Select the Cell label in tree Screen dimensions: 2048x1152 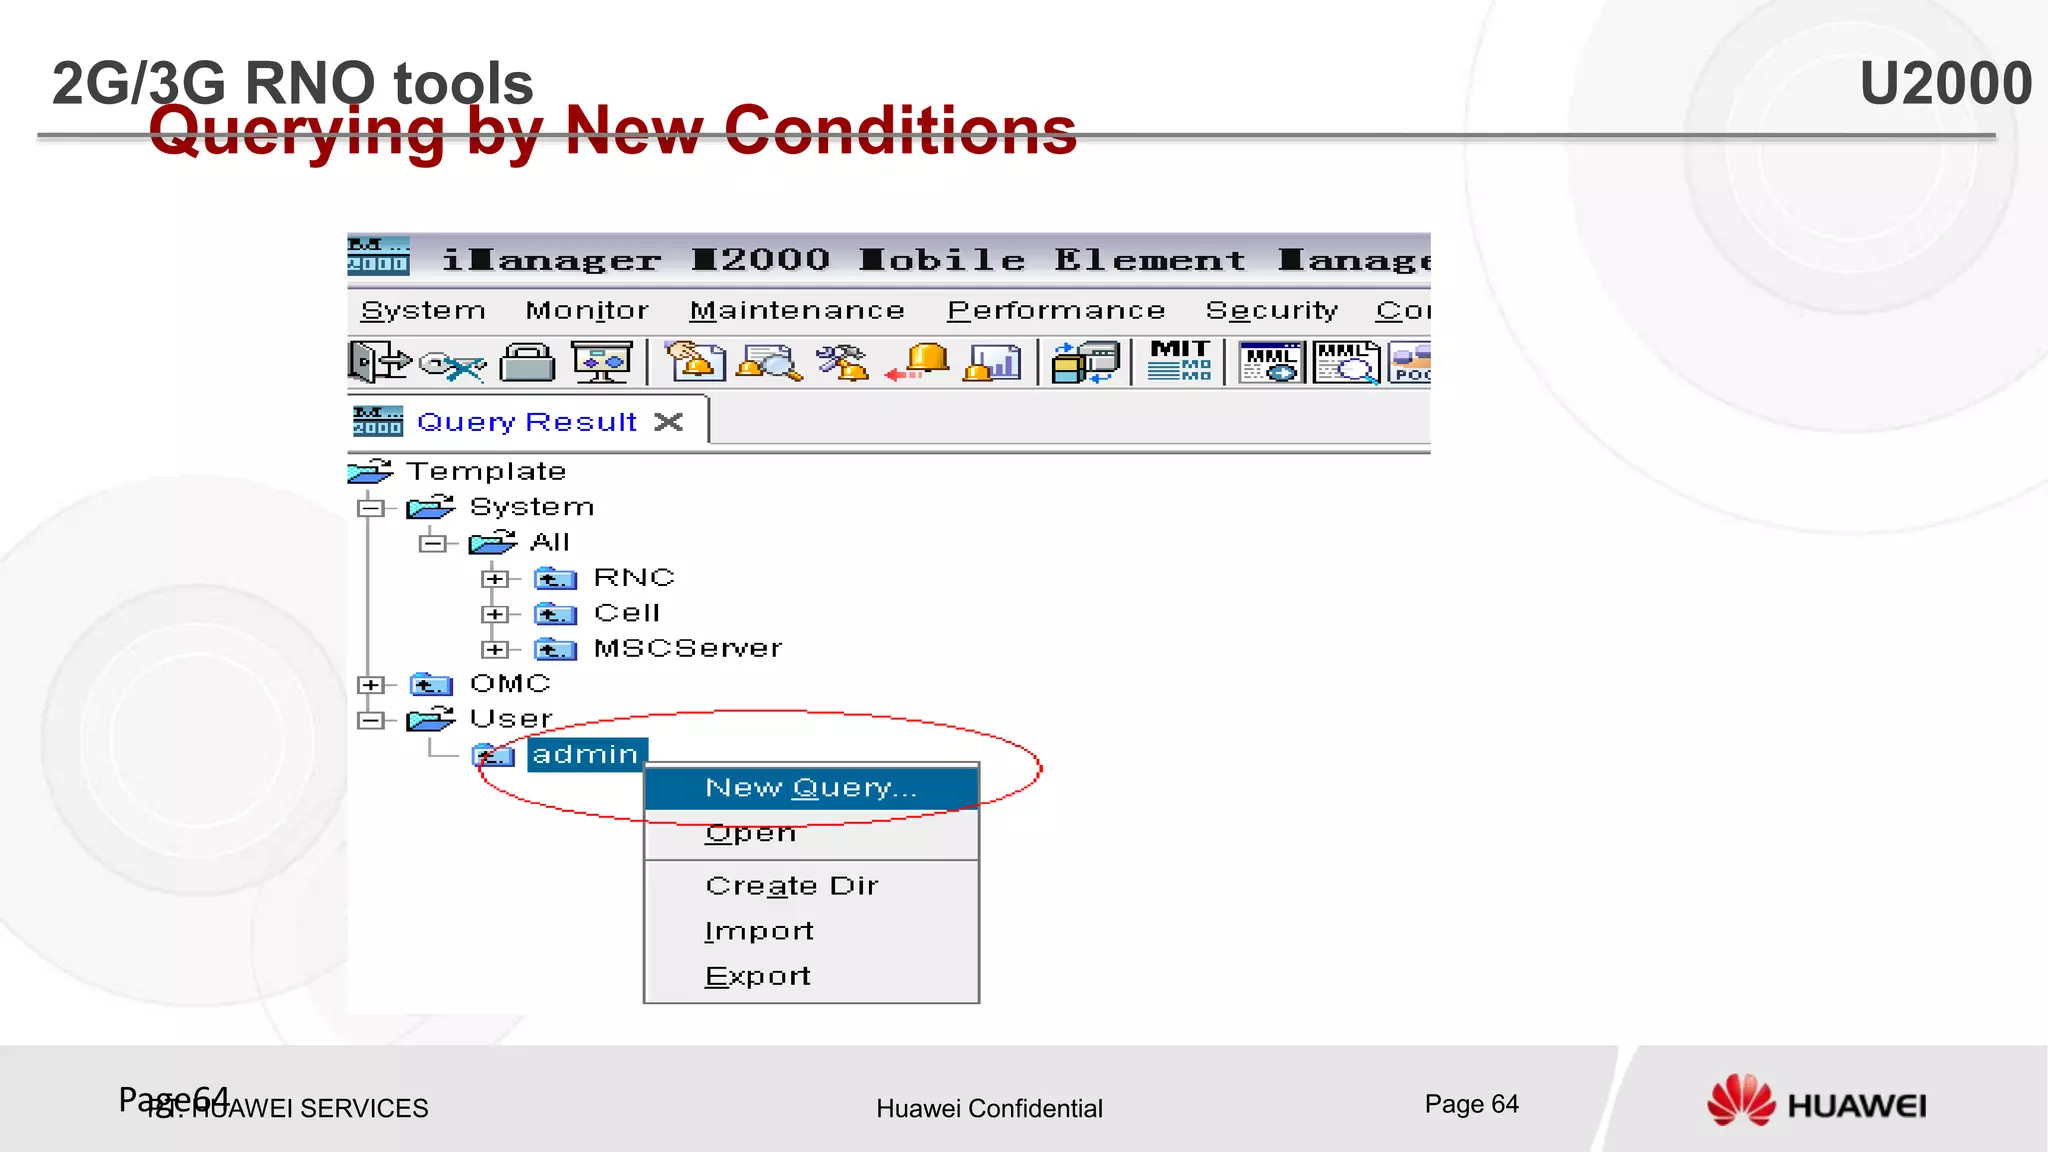(x=627, y=613)
